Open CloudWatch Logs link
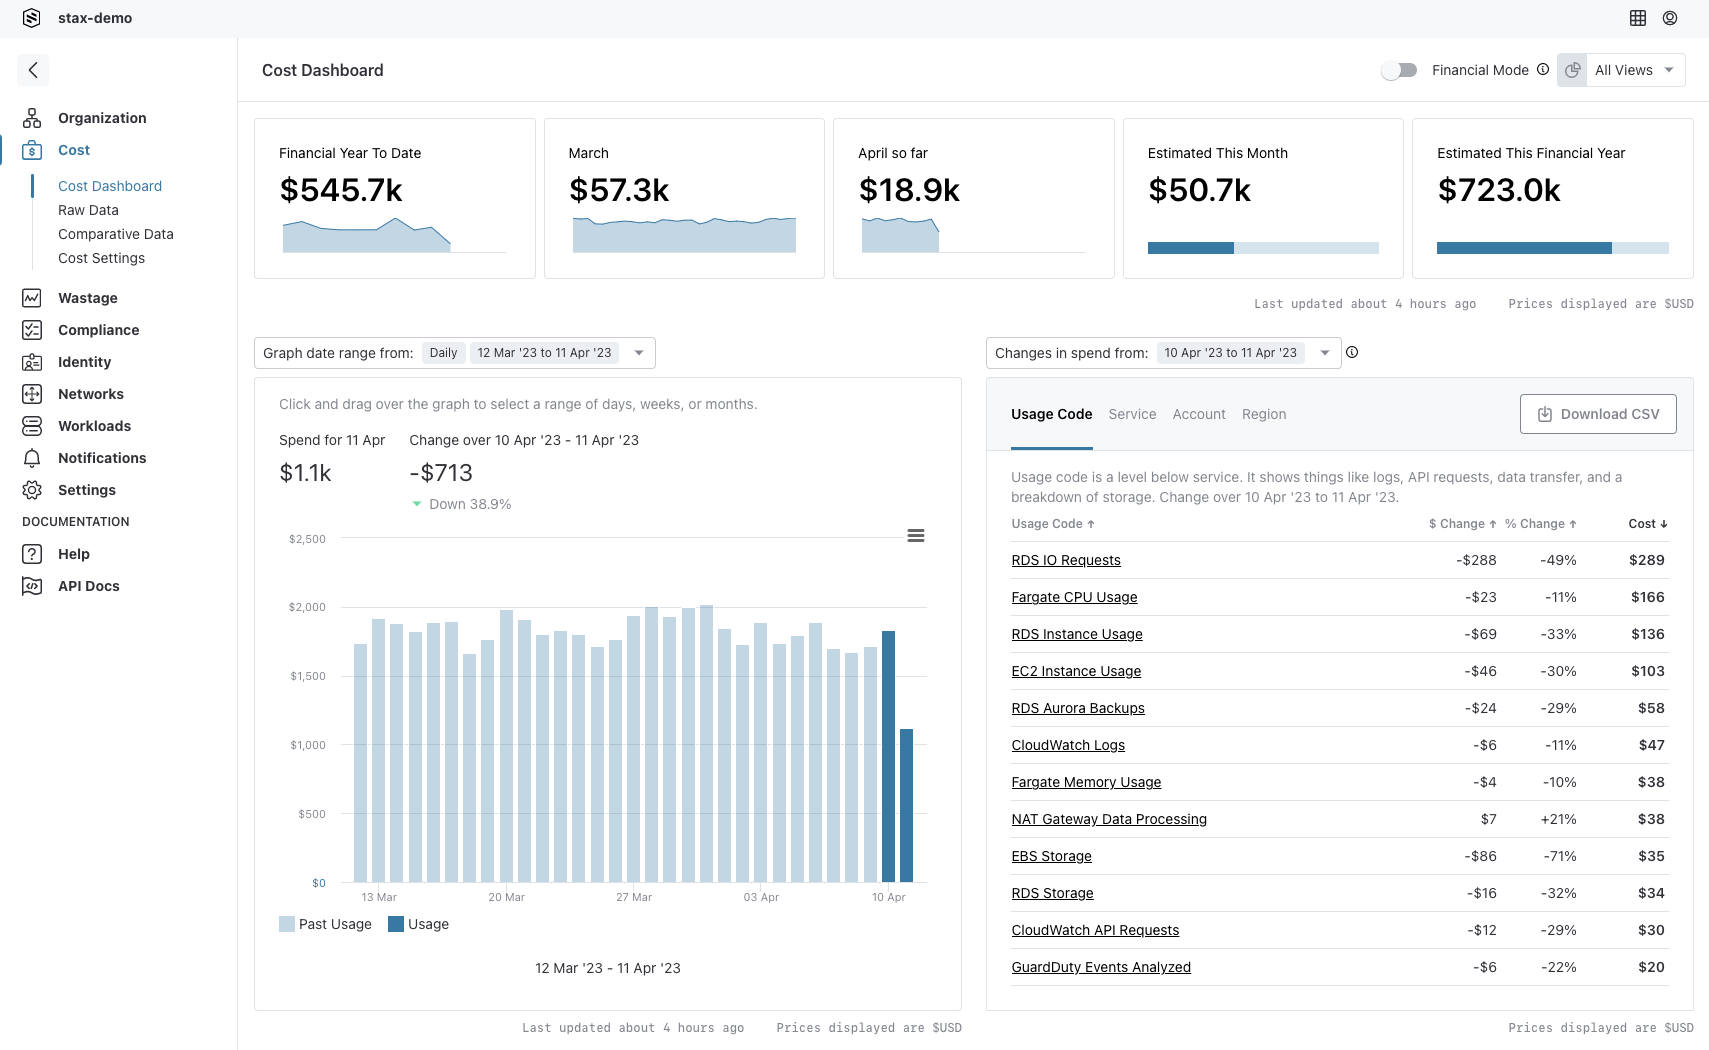Viewport: 1709px width, 1050px height. click(1068, 745)
